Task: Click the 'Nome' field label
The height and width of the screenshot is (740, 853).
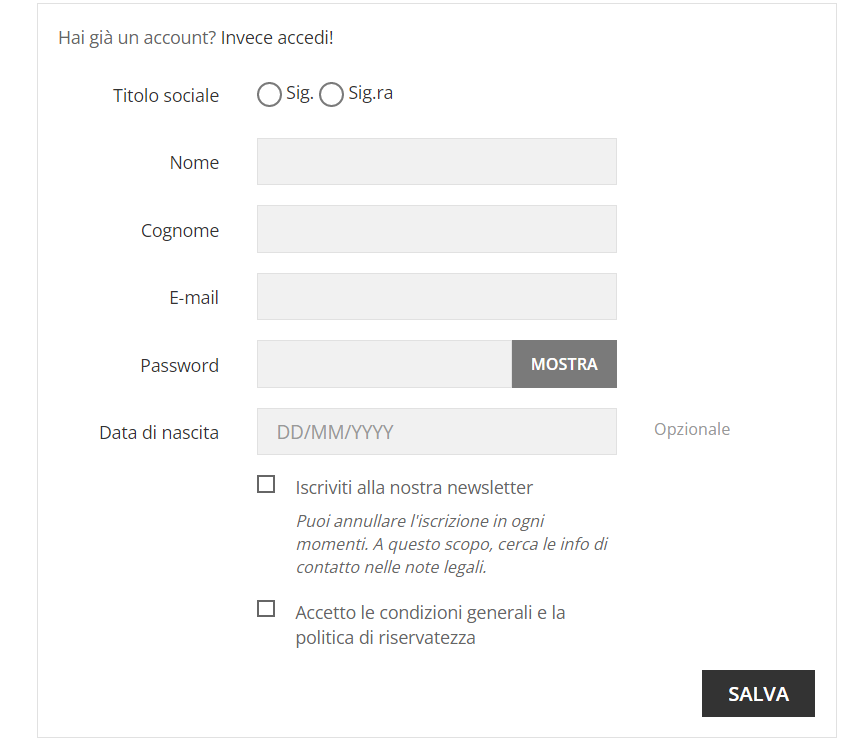Action: (194, 163)
